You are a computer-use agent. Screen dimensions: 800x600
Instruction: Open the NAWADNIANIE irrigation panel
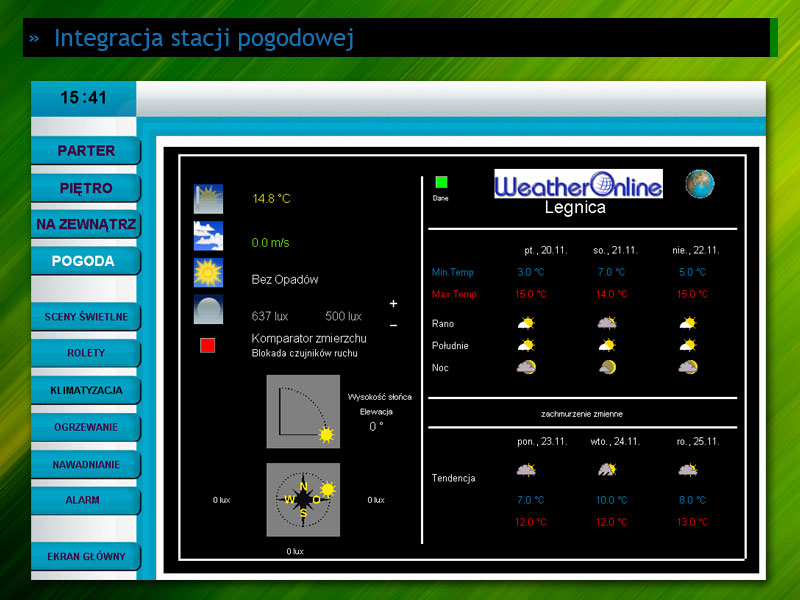(x=86, y=464)
